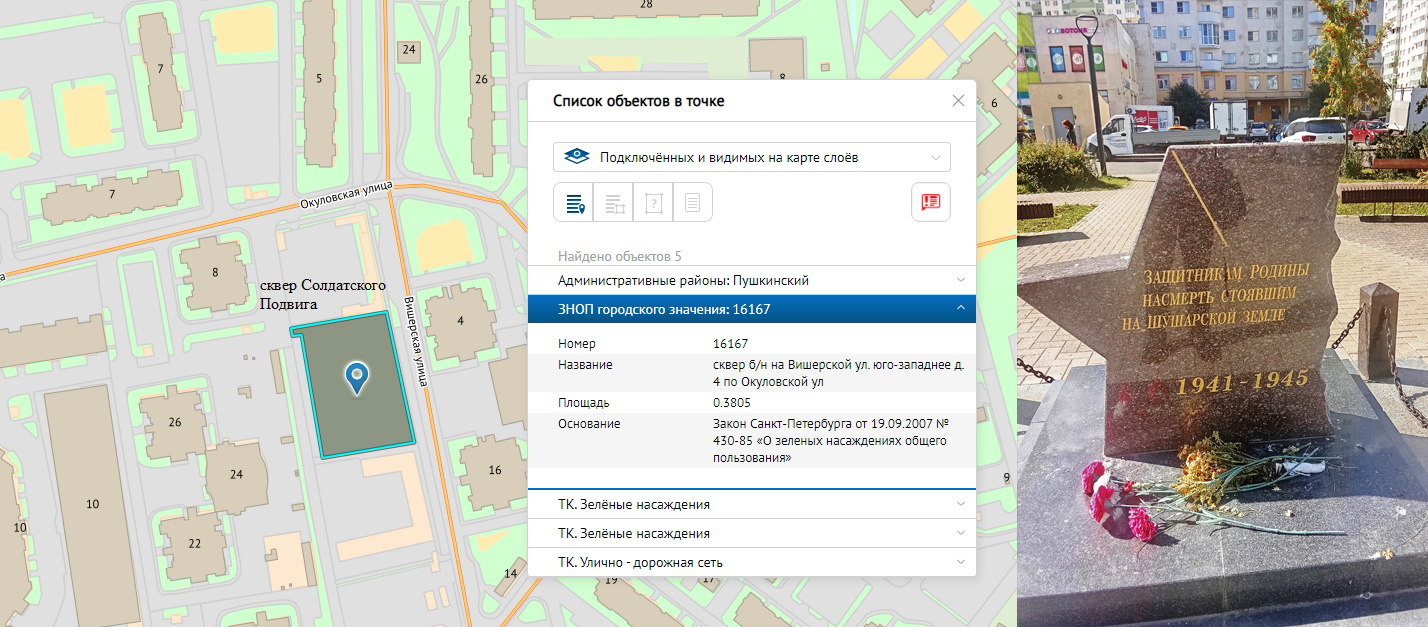Click building number 14 on the map

(510, 573)
